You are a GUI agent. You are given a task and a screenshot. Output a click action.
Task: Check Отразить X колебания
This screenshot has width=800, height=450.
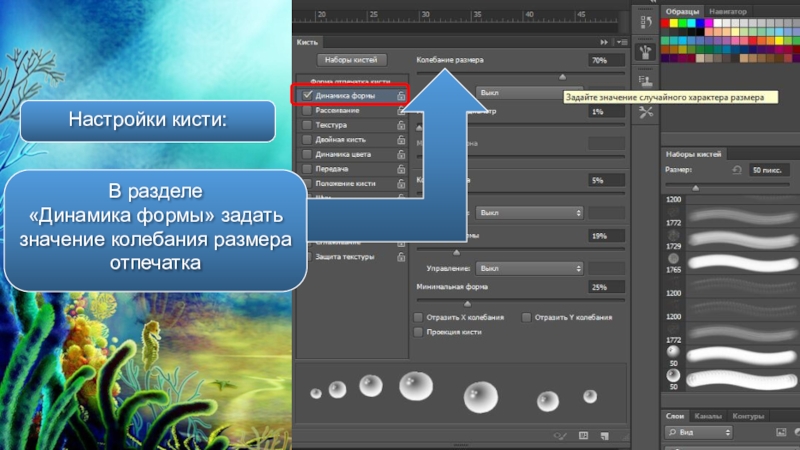coord(418,317)
